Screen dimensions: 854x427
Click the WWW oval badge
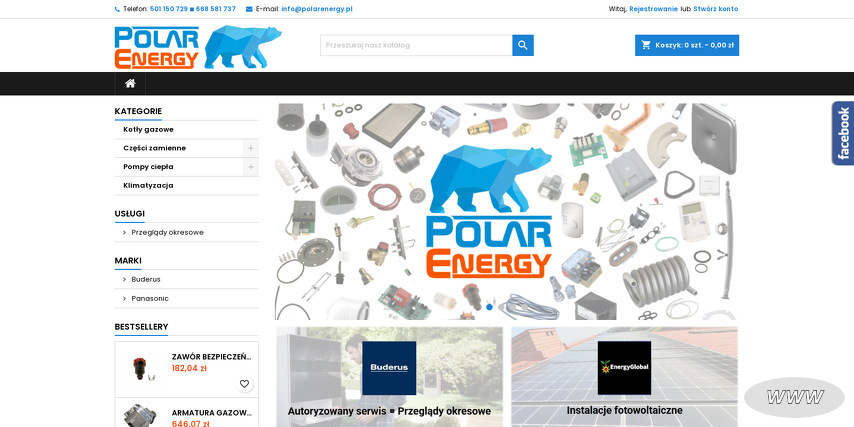coord(794,398)
